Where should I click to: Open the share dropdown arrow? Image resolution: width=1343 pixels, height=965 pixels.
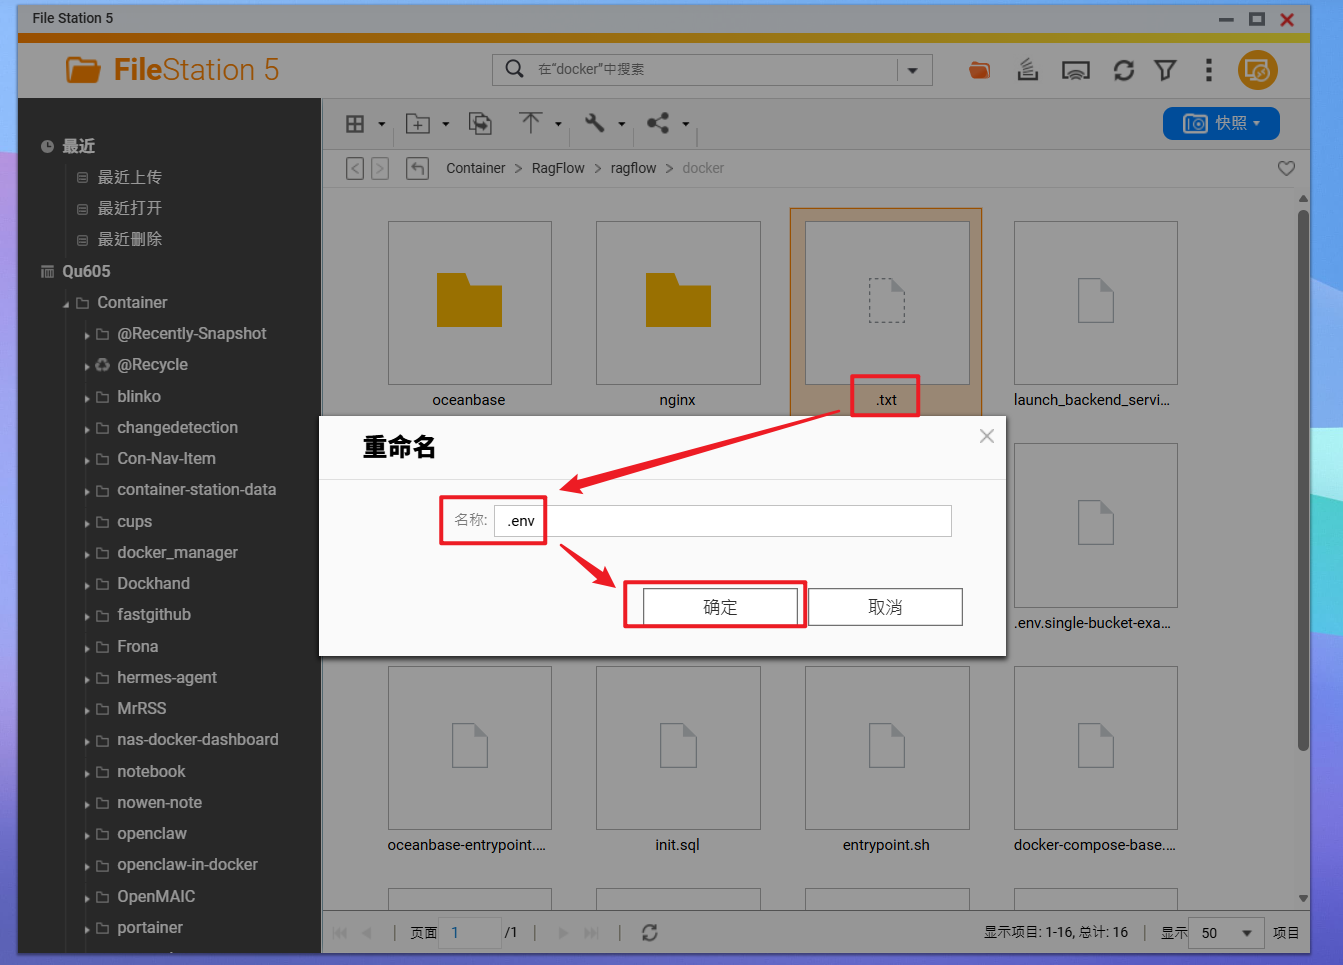[686, 125]
